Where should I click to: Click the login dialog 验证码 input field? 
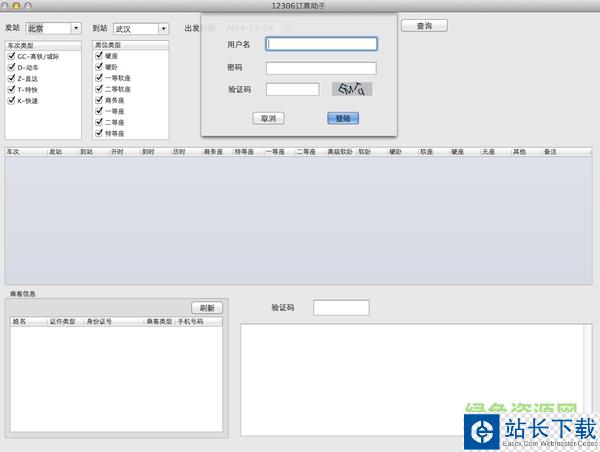(292, 89)
